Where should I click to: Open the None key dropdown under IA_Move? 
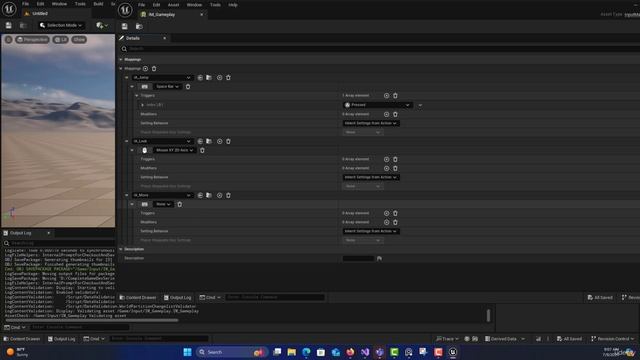163,204
